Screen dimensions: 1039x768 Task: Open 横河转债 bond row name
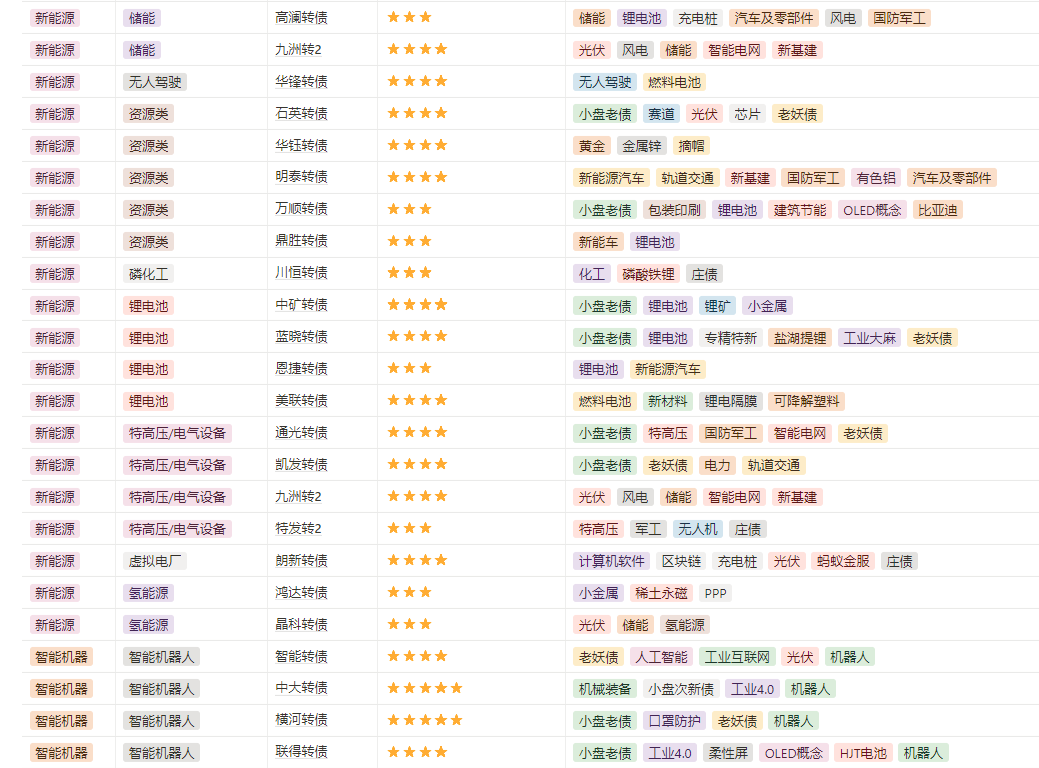pyautogui.click(x=301, y=720)
